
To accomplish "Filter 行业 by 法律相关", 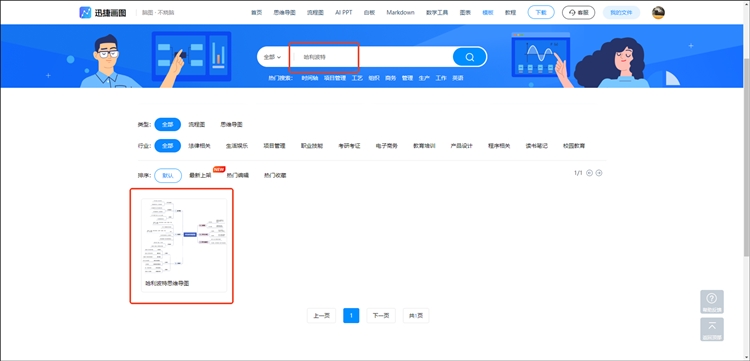I will click(199, 146).
